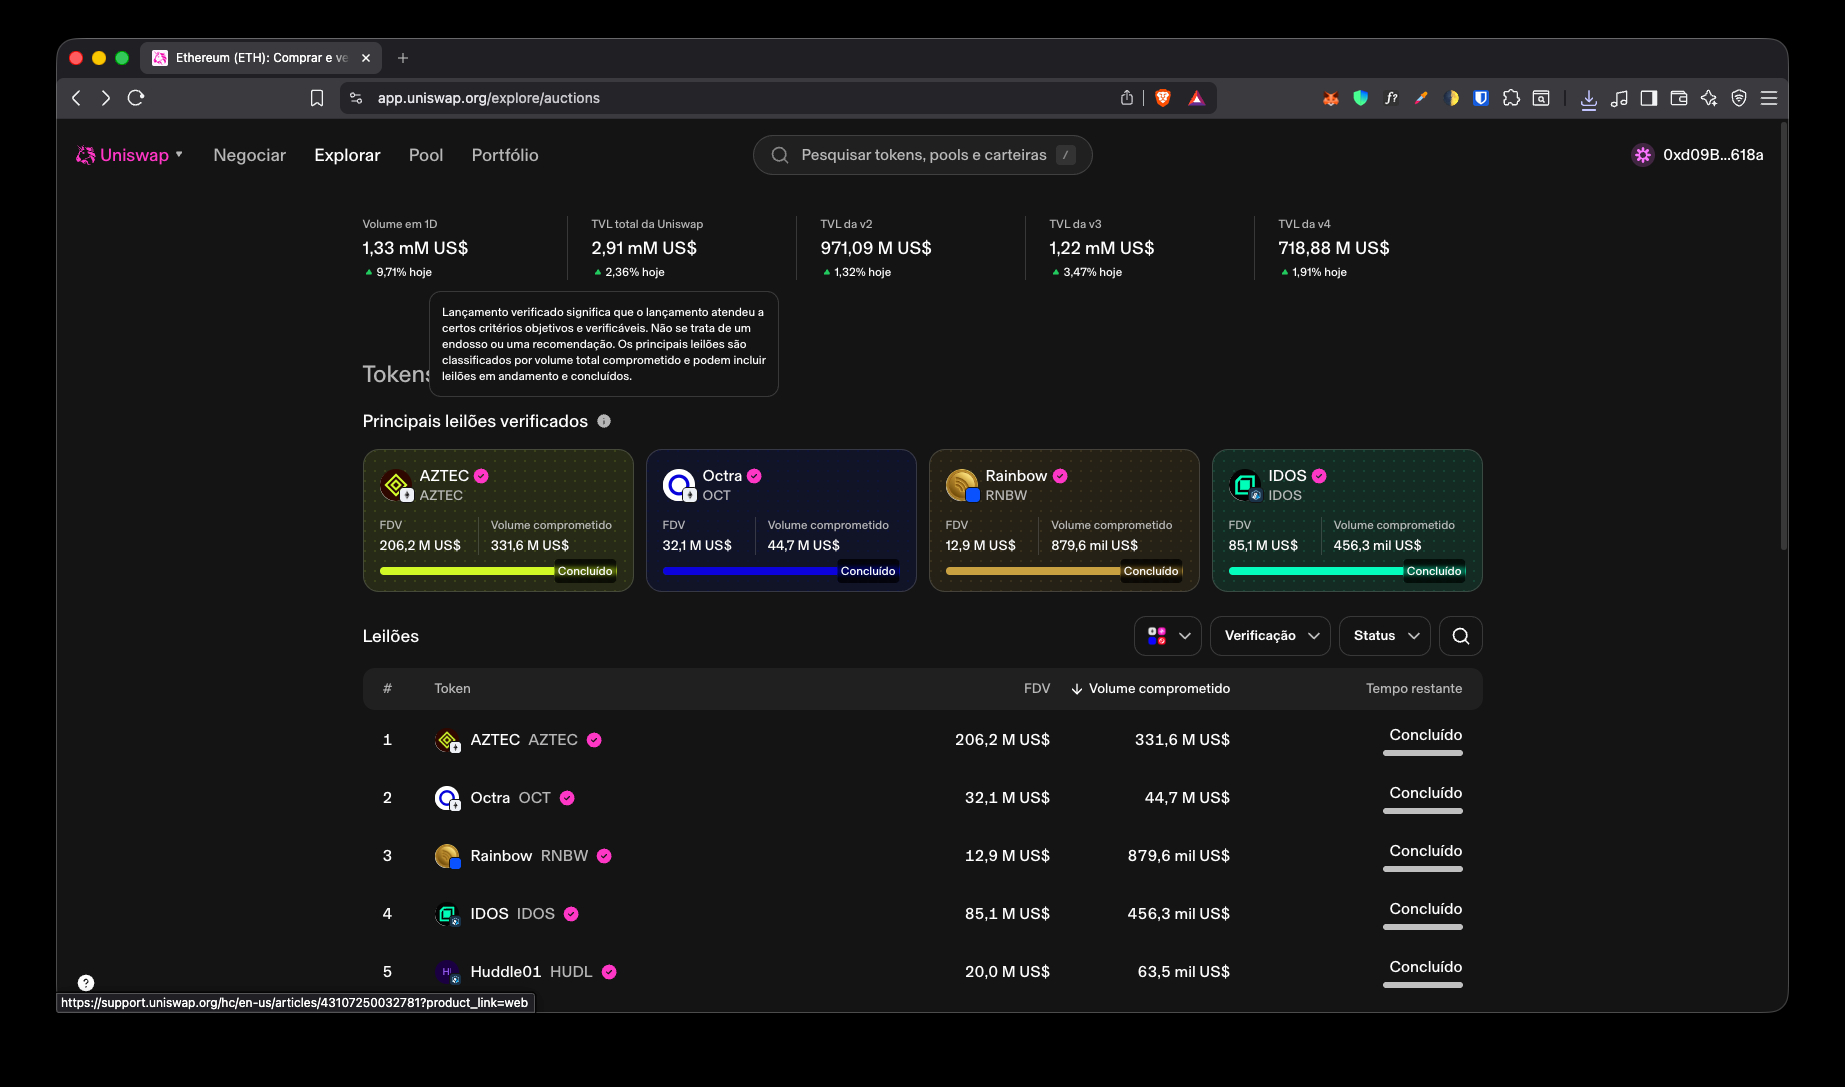The height and width of the screenshot is (1087, 1845).
Task: Click verified badge in Huddle01 row
Action: (x=609, y=972)
